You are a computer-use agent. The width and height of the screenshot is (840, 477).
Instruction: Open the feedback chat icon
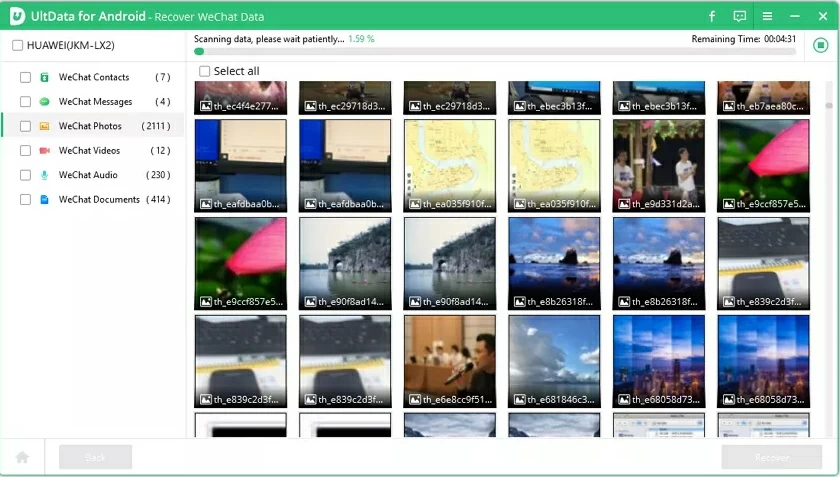(739, 16)
